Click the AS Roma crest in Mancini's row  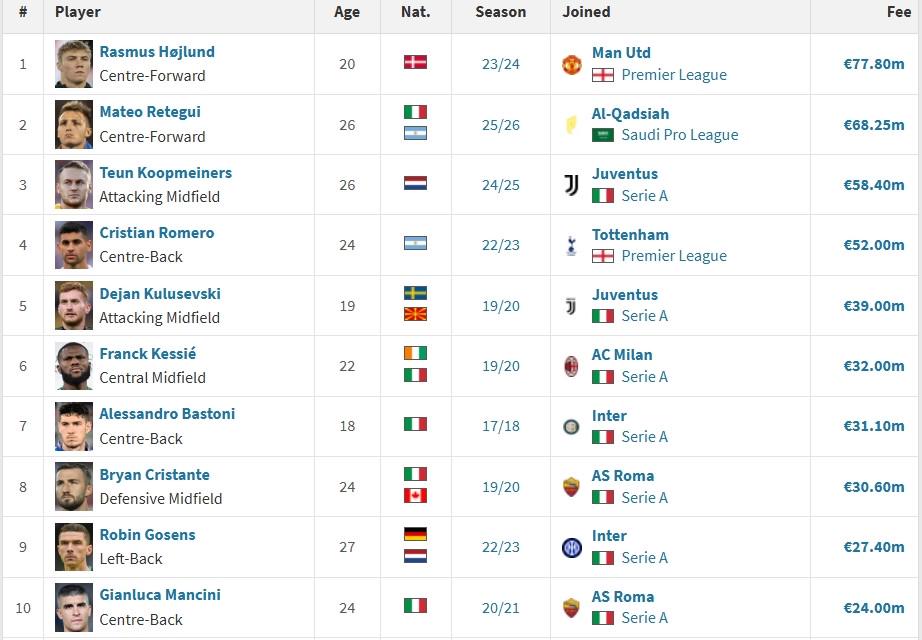(x=572, y=608)
